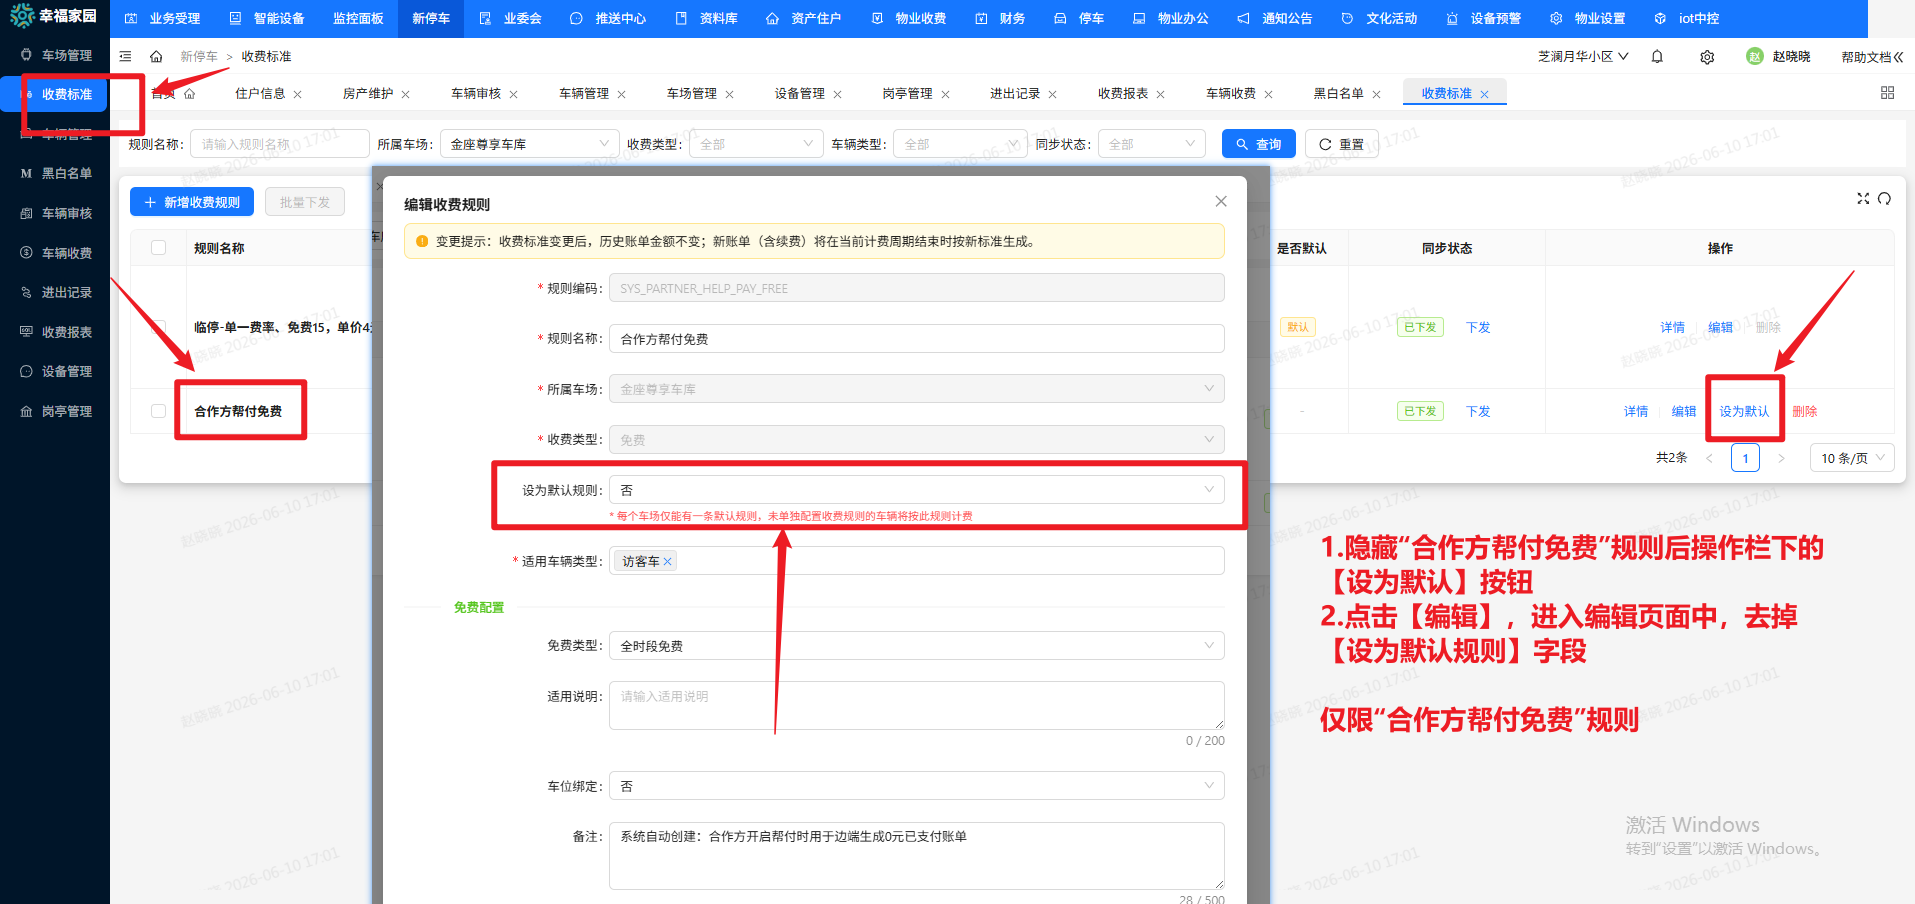The image size is (1915, 904).
Task: Open the 收费类型 filter dropdown
Action: tap(756, 144)
